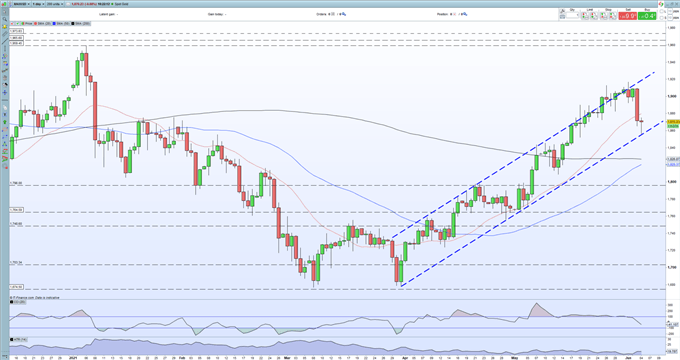The width and height of the screenshot is (680, 360).
Task: Click the ATR (14) indicator panel label
Action: (20, 339)
